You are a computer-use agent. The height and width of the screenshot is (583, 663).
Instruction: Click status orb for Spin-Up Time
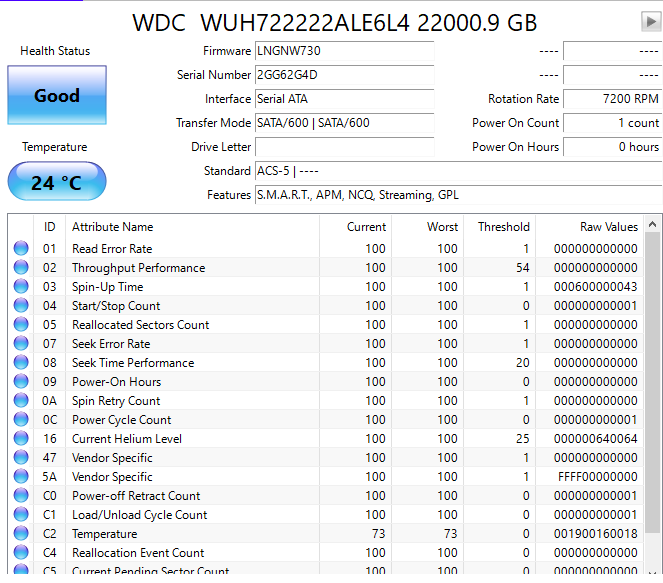21,286
